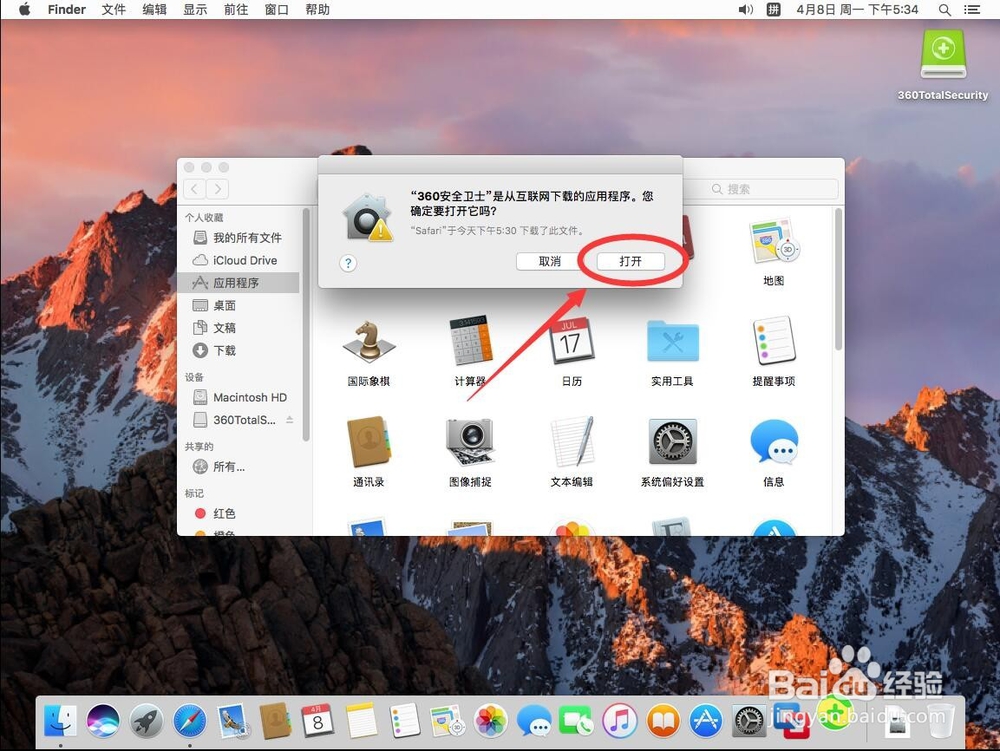Screen dimensions: 1000x751
Task: Open the Finder menu
Action: 66,10
